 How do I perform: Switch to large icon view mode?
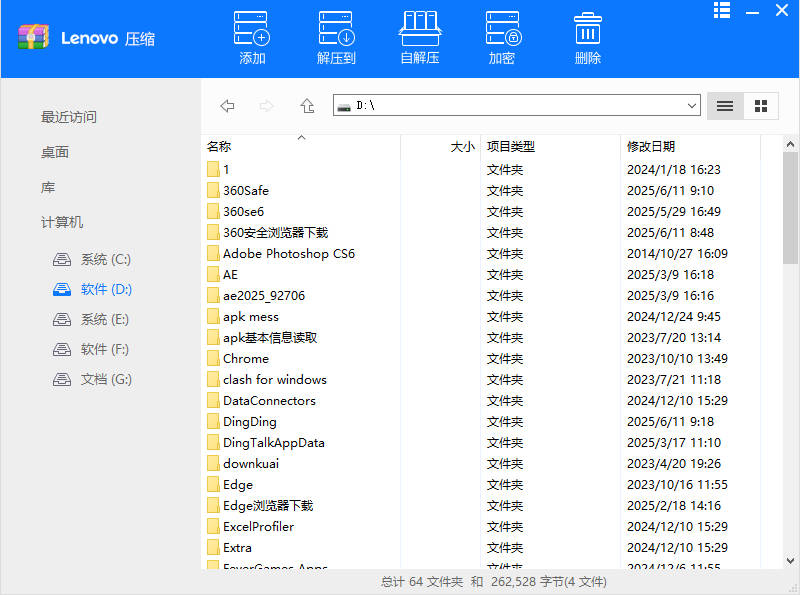pyautogui.click(x=761, y=105)
